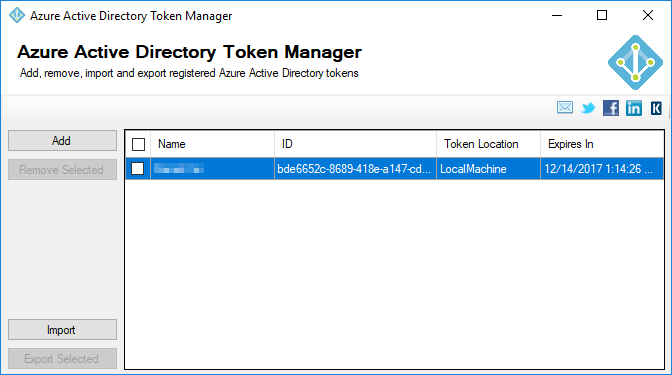Select the 12/14/2017 1:14:26 expiry cell
Image resolution: width=672 pixels, height=375 pixels.
tap(602, 169)
